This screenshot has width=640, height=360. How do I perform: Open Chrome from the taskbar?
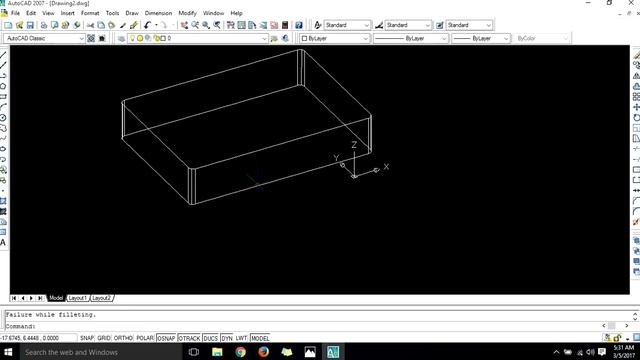point(240,352)
